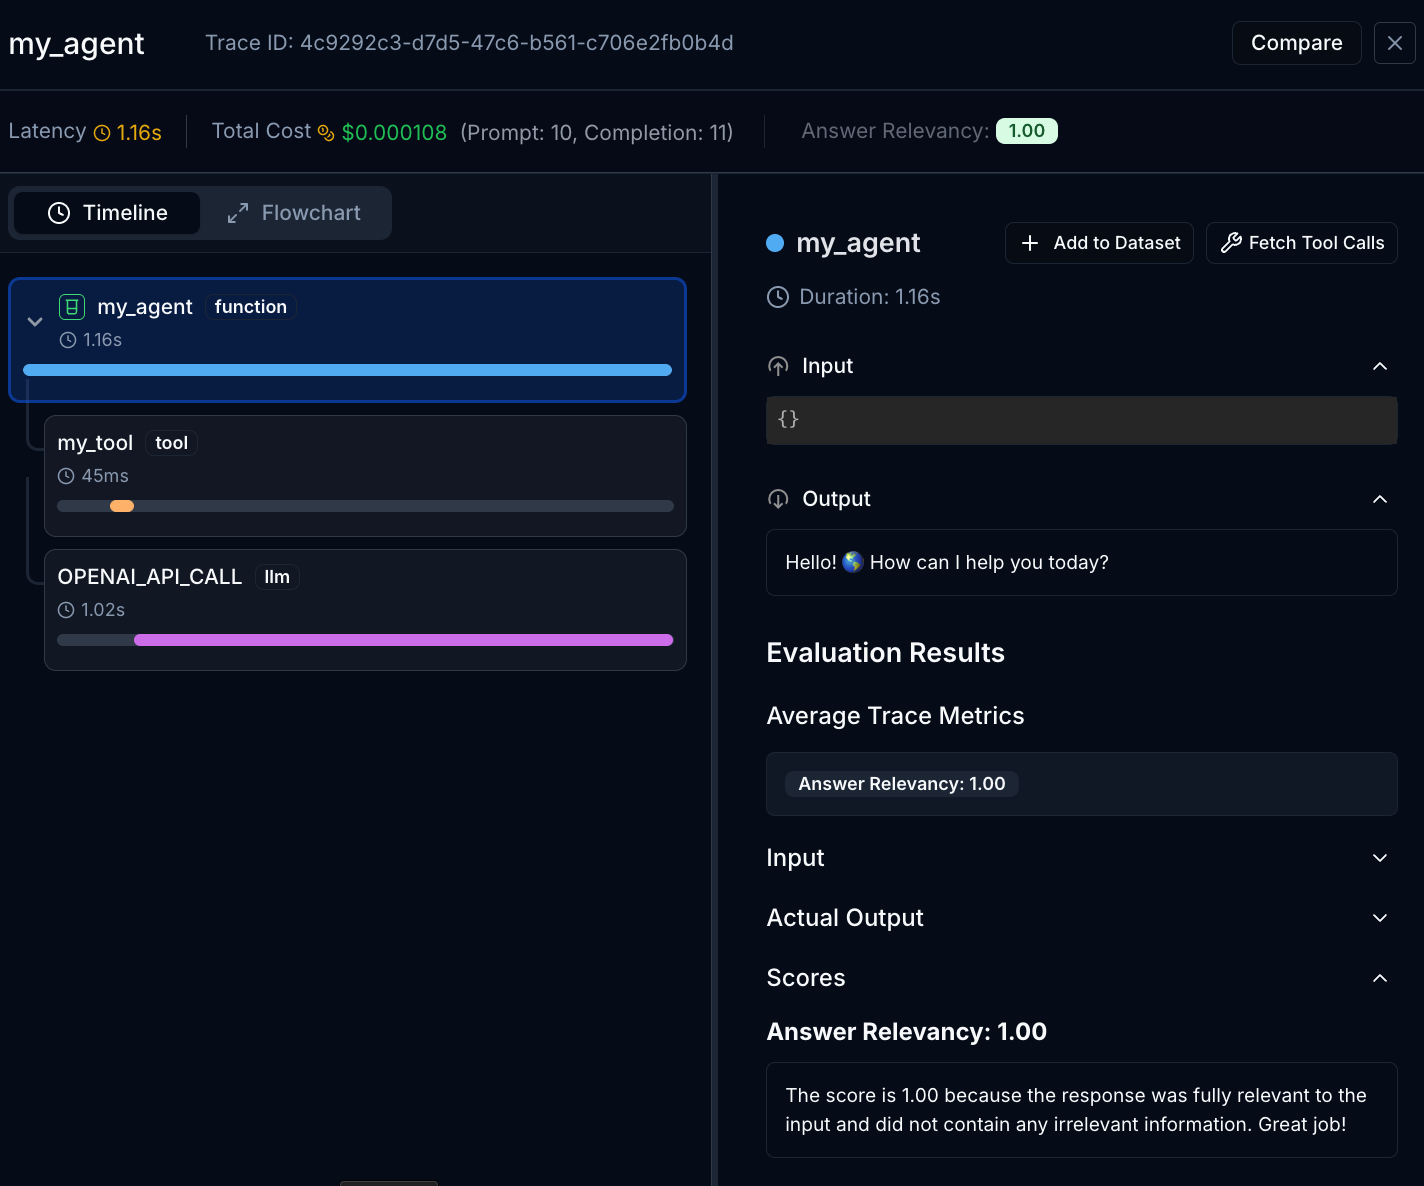Image resolution: width=1424 pixels, height=1186 pixels.
Task: Click the $0.000108 total cost value
Action: (394, 133)
